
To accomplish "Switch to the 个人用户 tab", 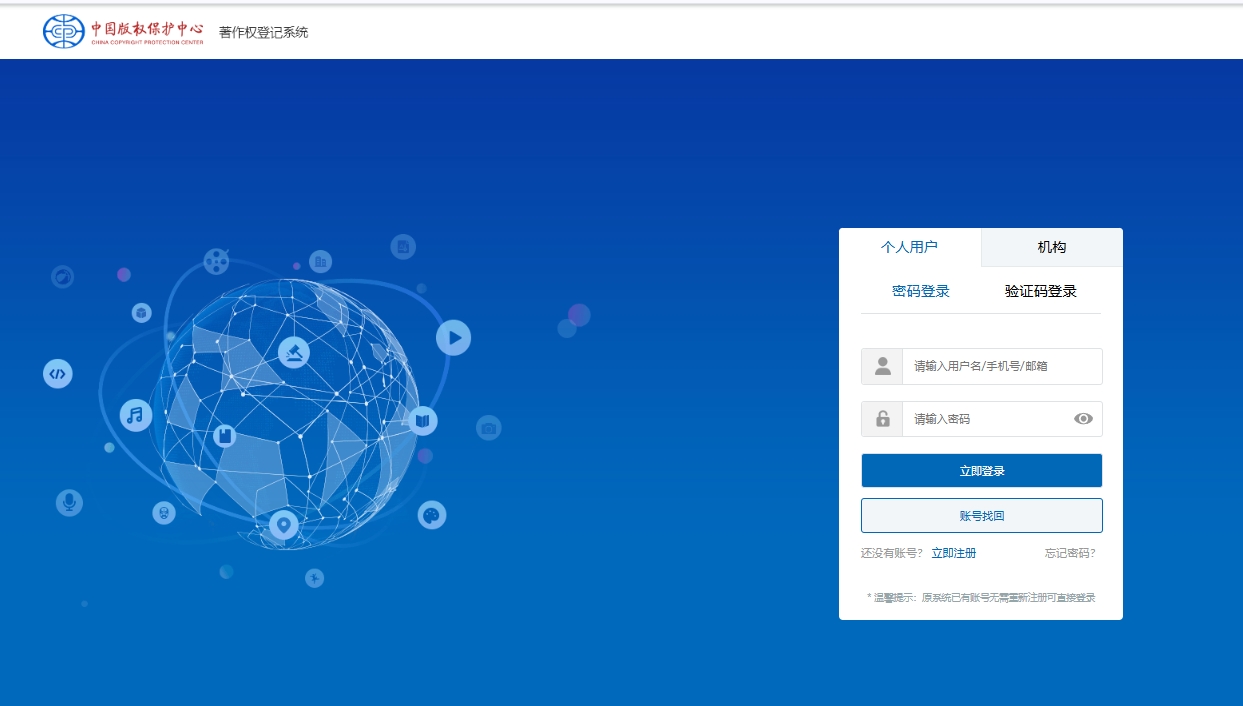I will tap(909, 247).
